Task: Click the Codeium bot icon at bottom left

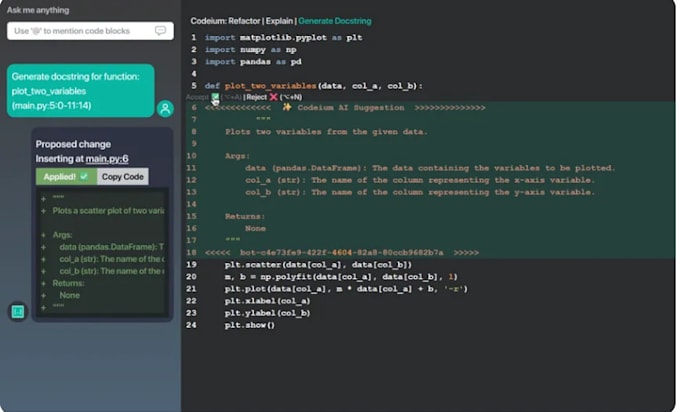Action: pos(18,312)
